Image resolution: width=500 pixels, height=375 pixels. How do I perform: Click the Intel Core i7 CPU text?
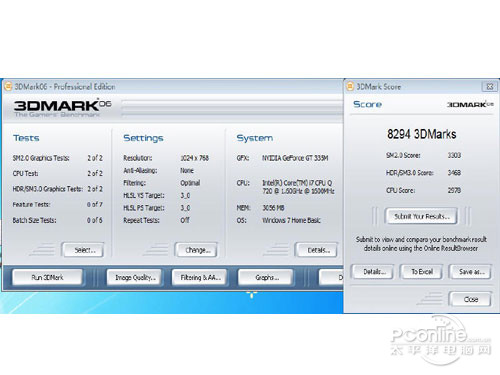298,187
